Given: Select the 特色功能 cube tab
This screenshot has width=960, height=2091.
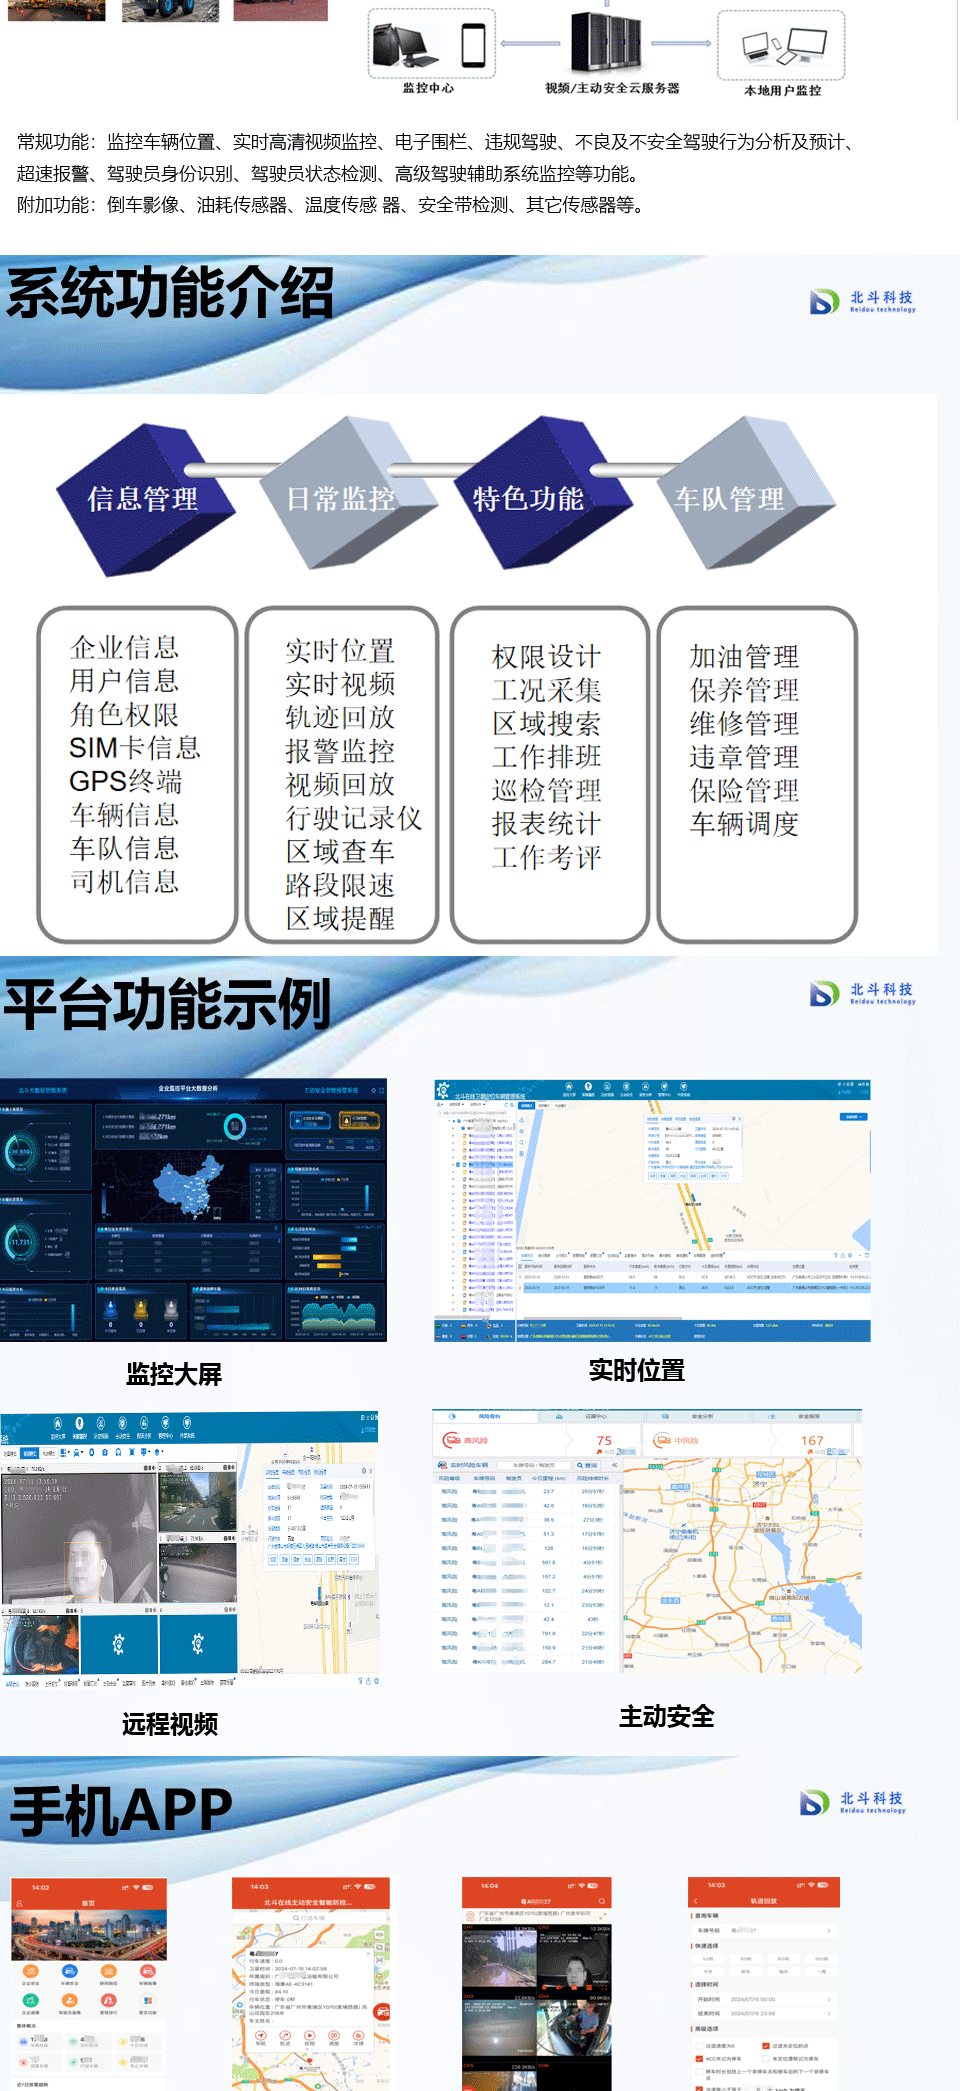Looking at the screenshot, I should 528,498.
